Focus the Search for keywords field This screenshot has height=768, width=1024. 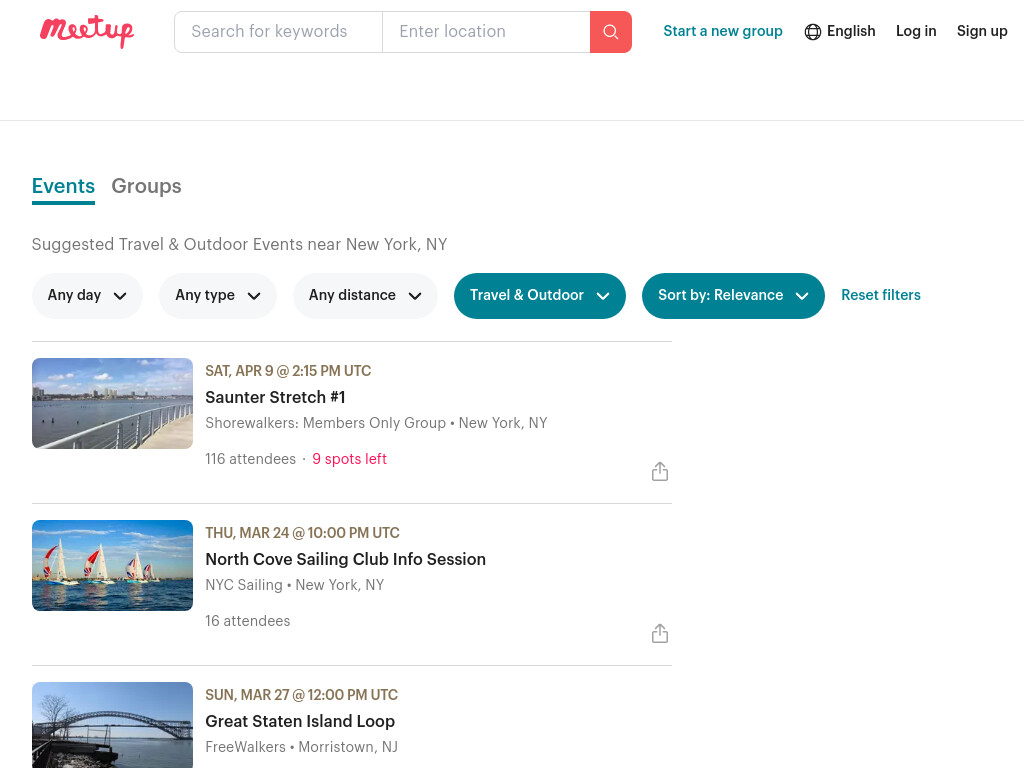point(278,32)
